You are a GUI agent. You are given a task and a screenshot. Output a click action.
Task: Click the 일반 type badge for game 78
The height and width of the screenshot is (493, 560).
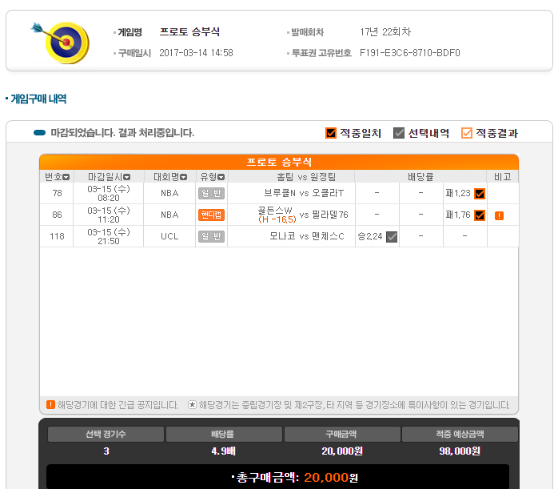[211, 193]
